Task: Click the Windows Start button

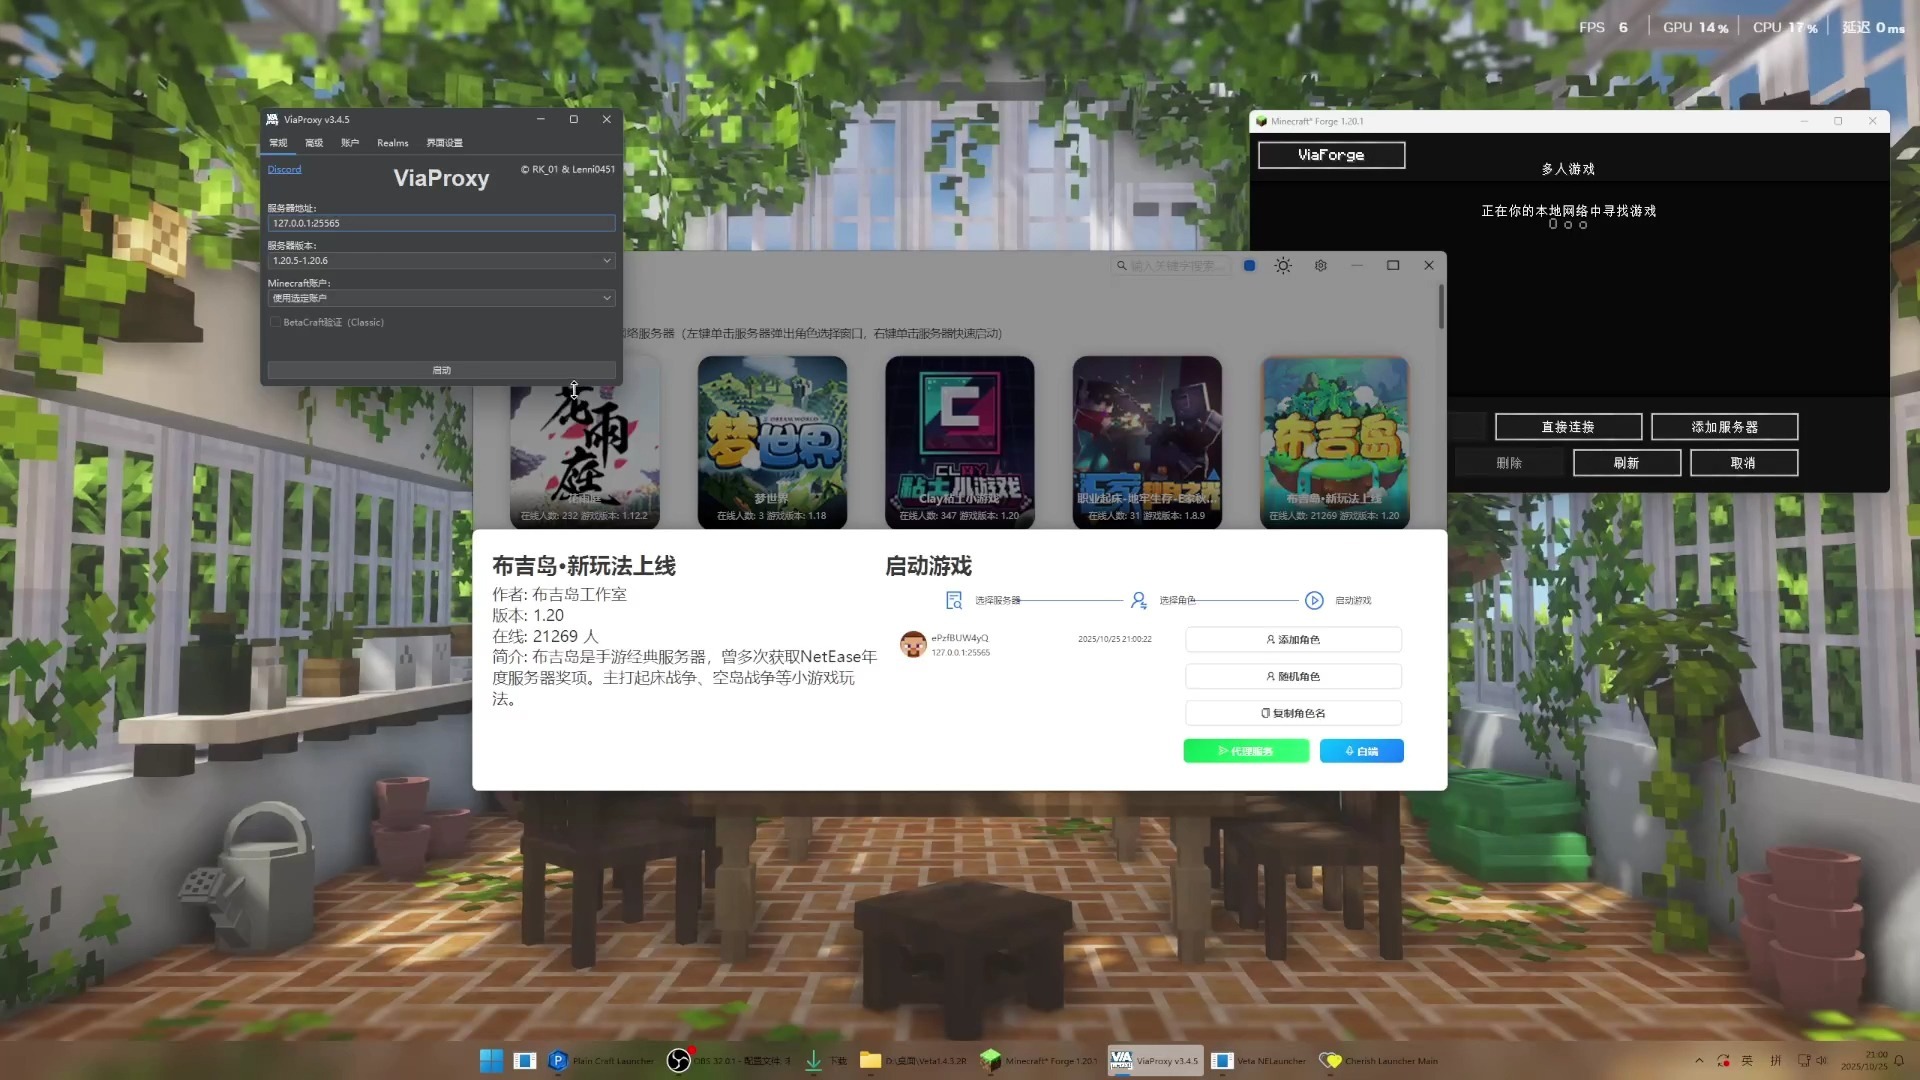Action: pyautogui.click(x=491, y=1061)
